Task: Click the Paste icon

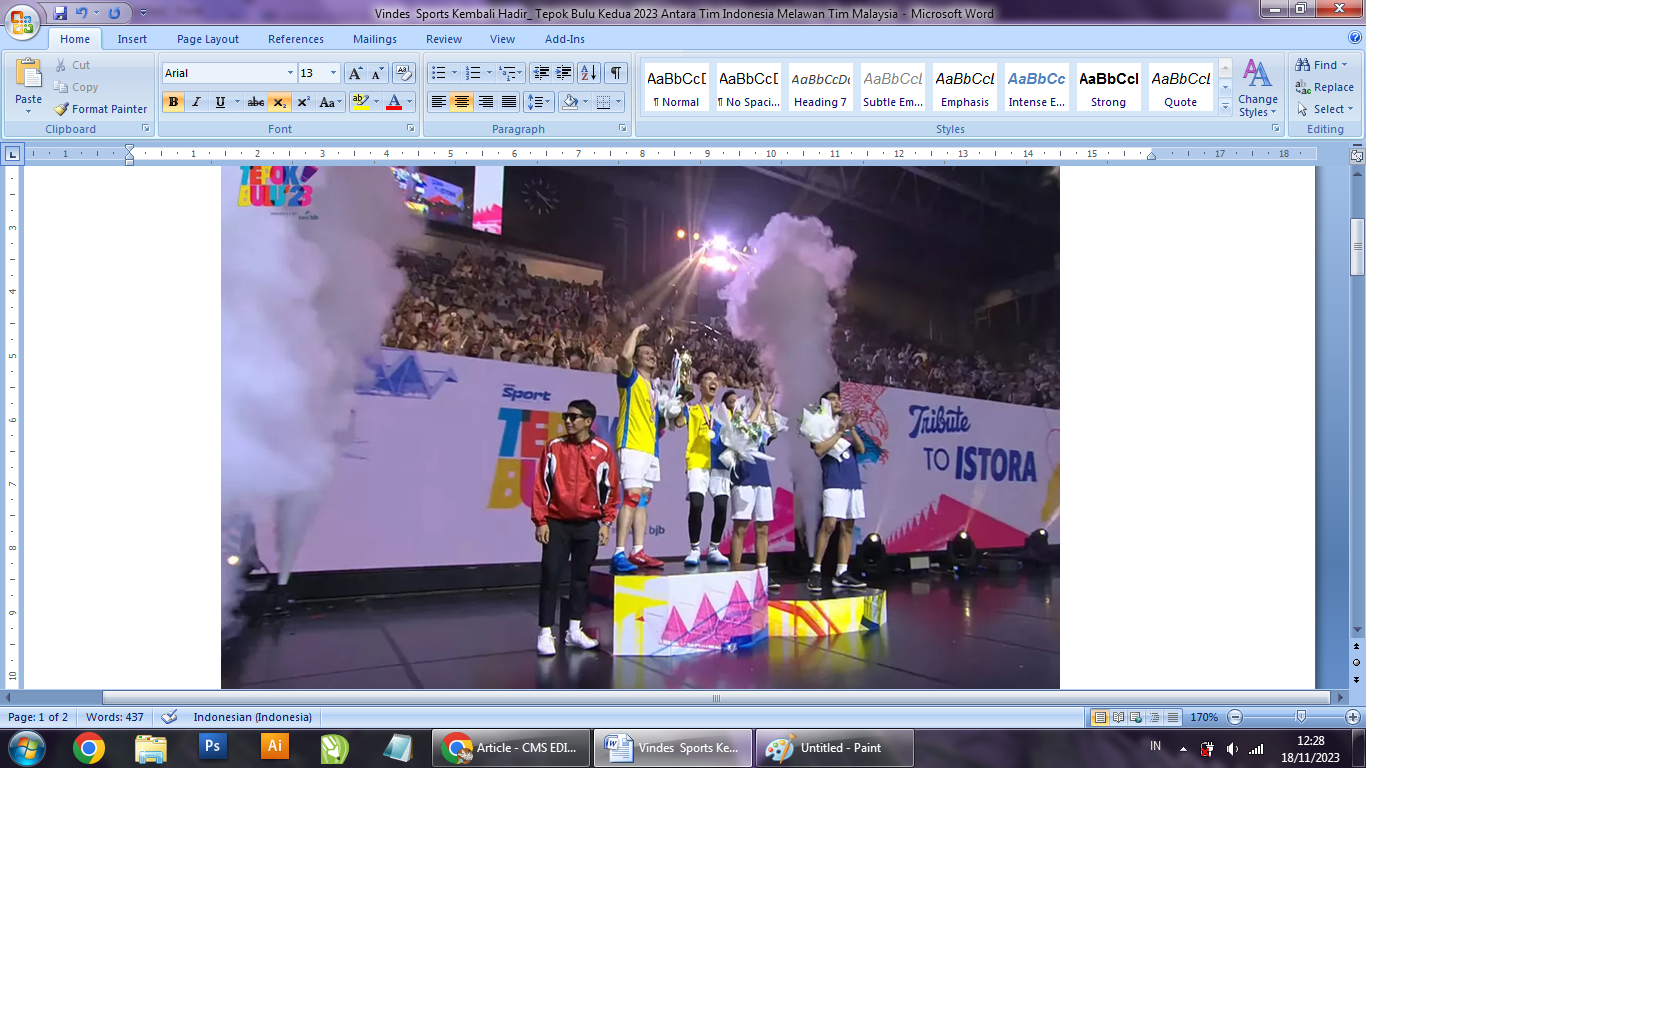Action: coord(29,73)
